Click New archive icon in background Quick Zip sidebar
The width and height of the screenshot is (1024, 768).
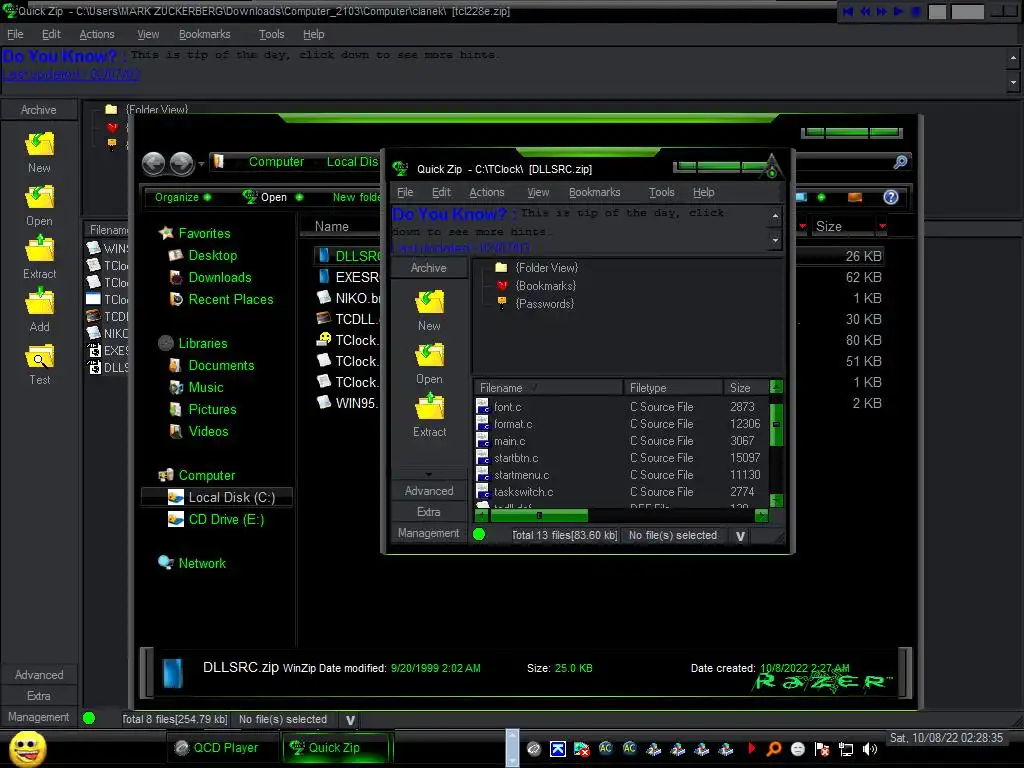(39, 144)
